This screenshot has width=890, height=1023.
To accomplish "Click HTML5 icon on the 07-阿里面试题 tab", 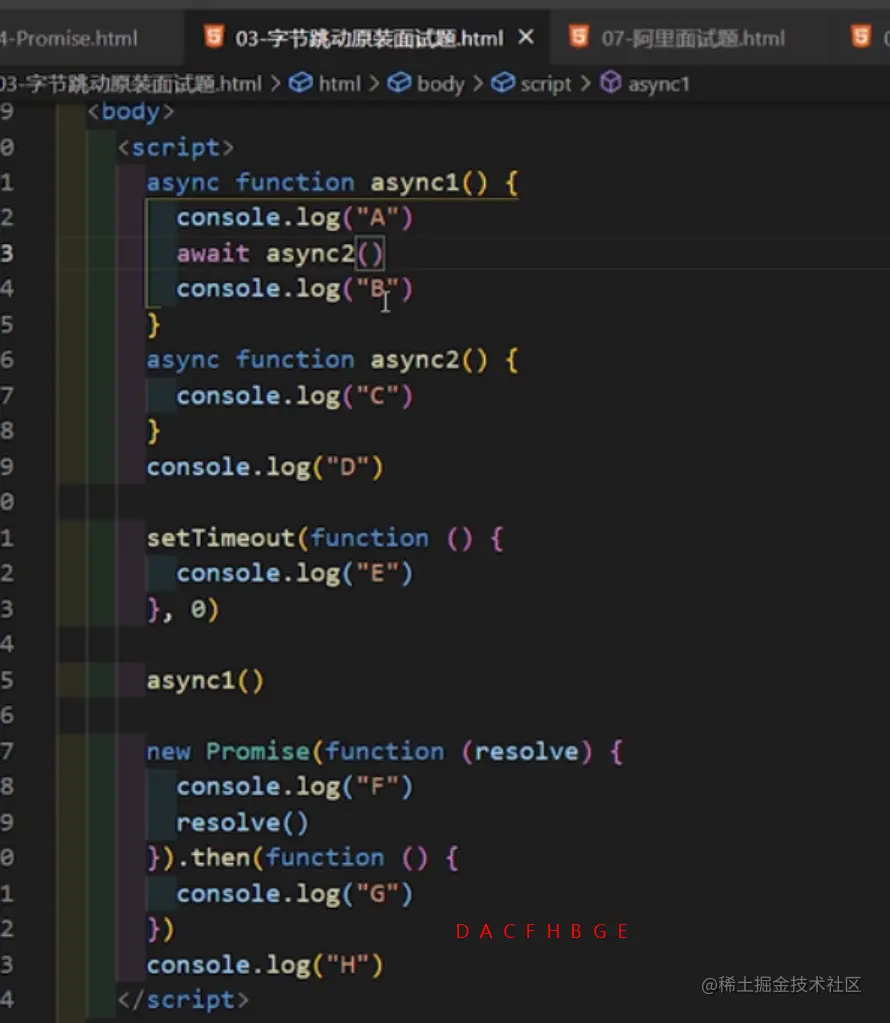I will click(x=579, y=37).
